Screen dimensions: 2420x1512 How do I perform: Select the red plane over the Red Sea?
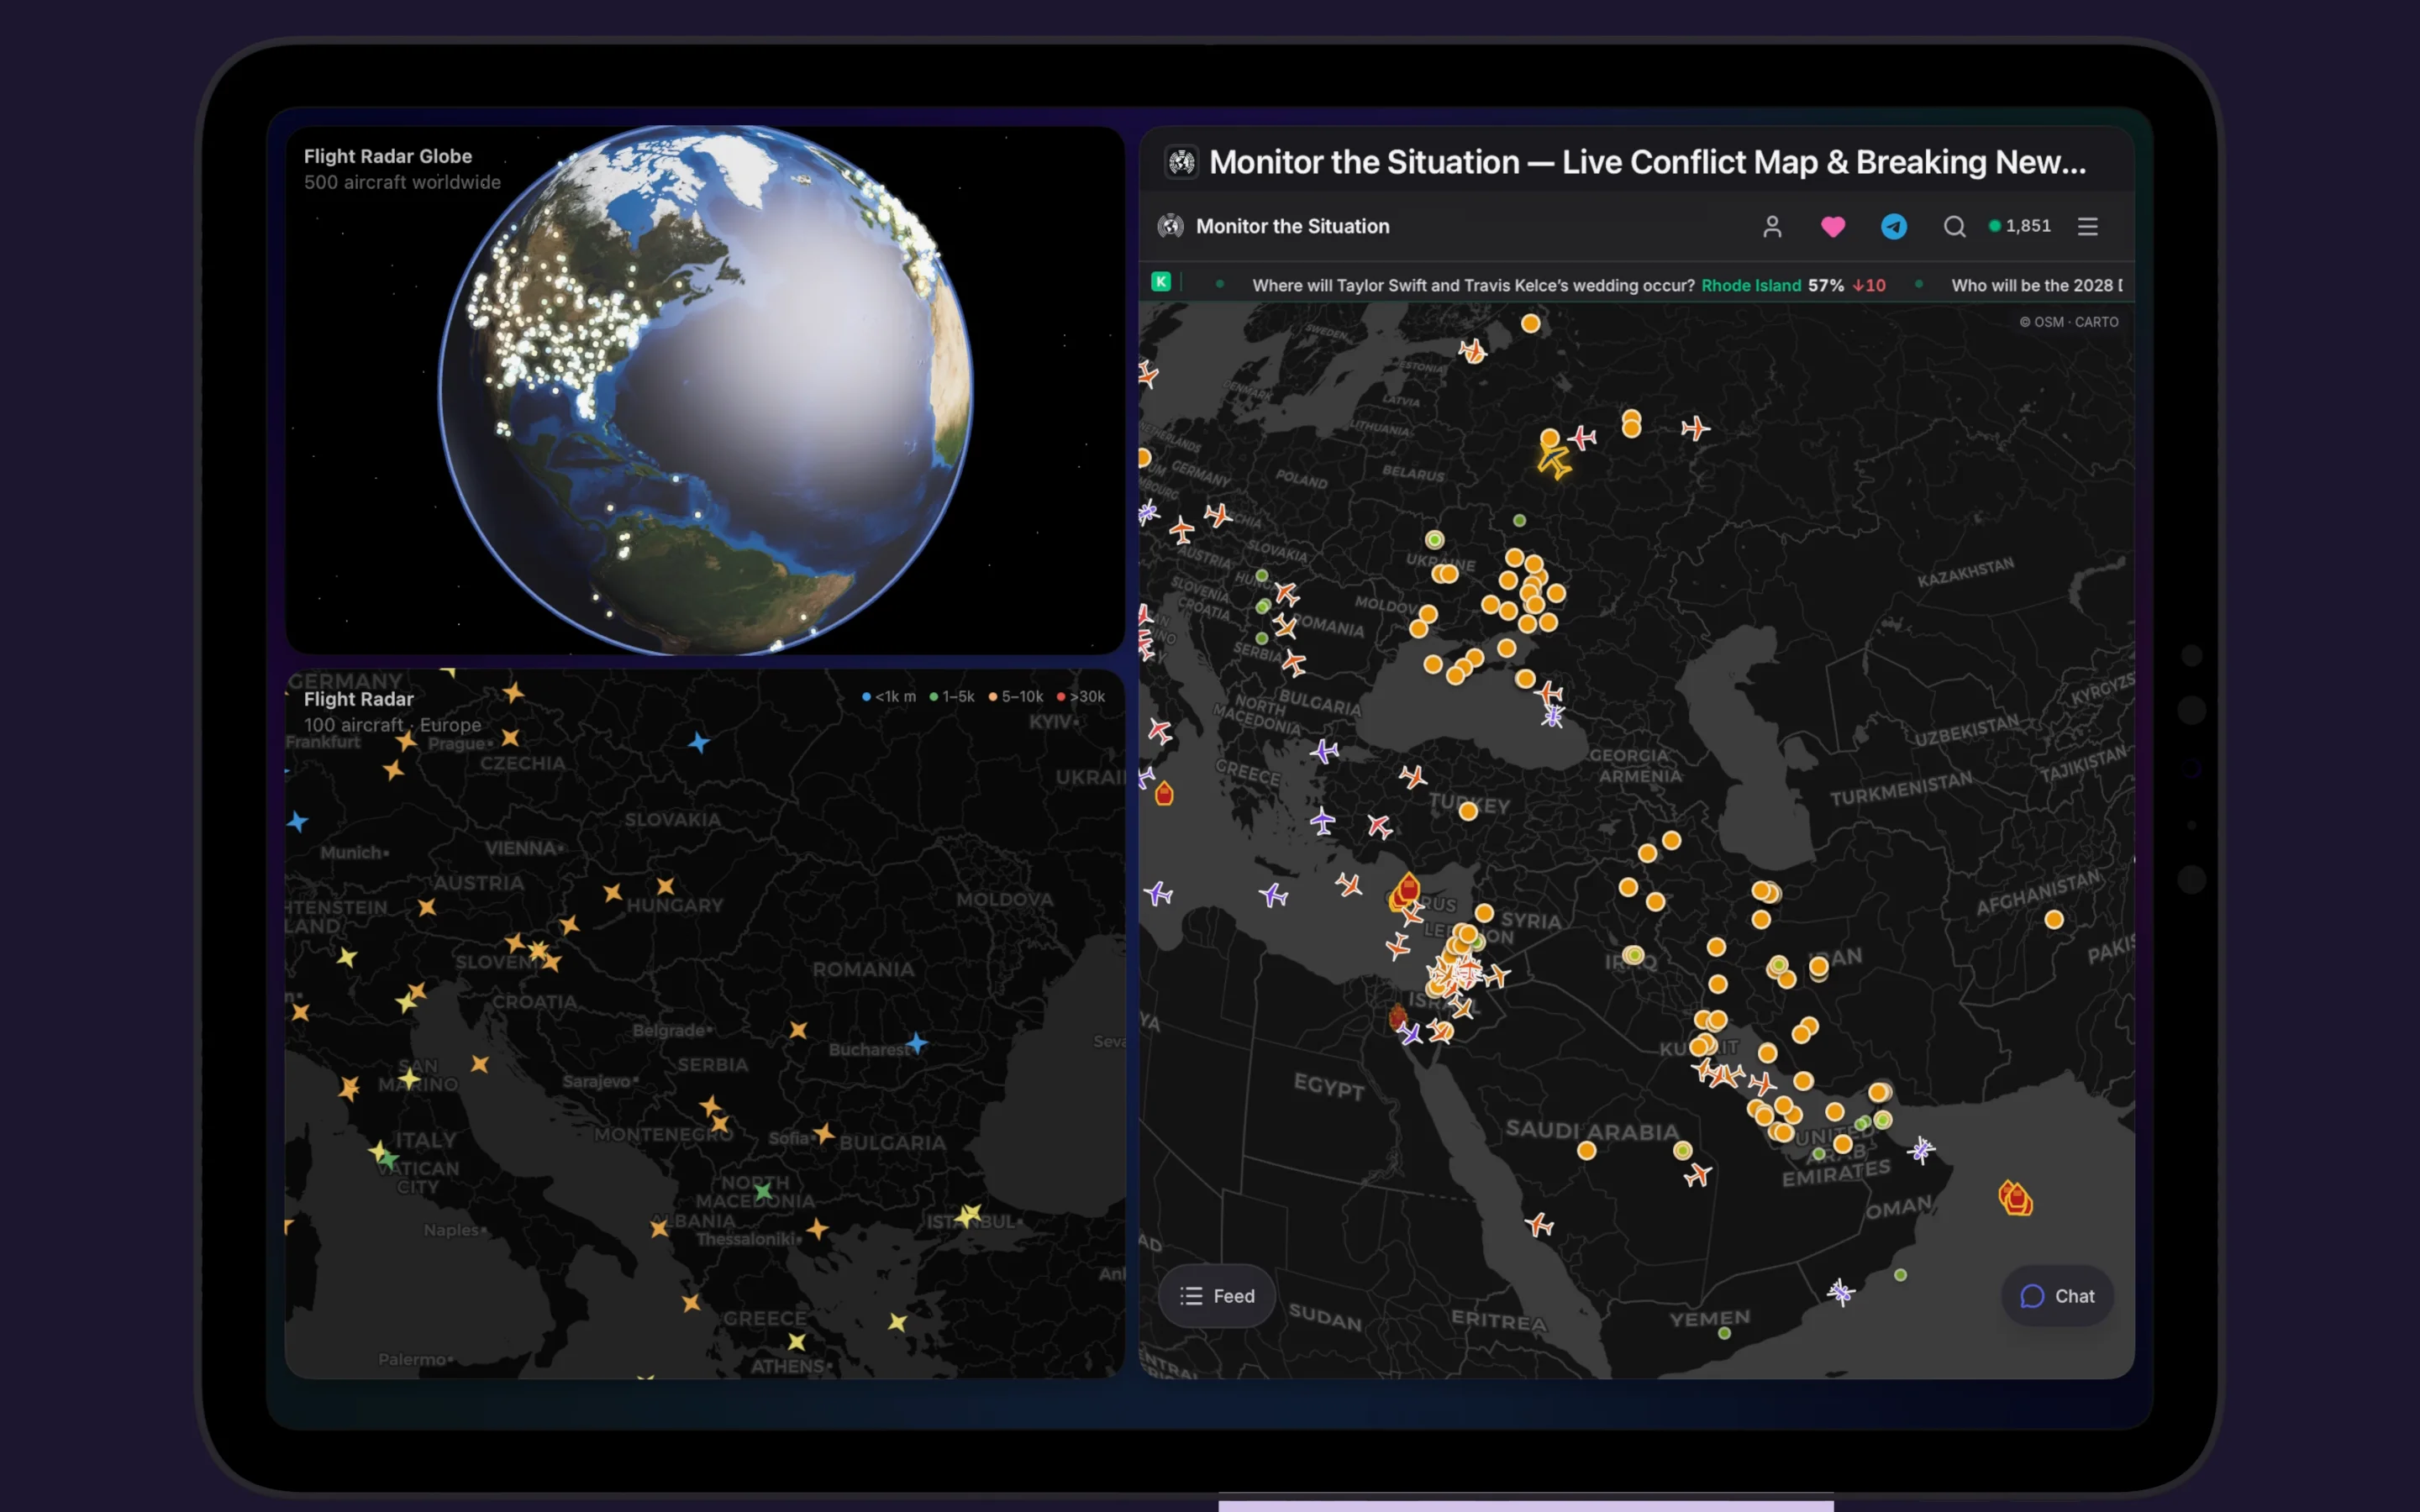click(1539, 1224)
